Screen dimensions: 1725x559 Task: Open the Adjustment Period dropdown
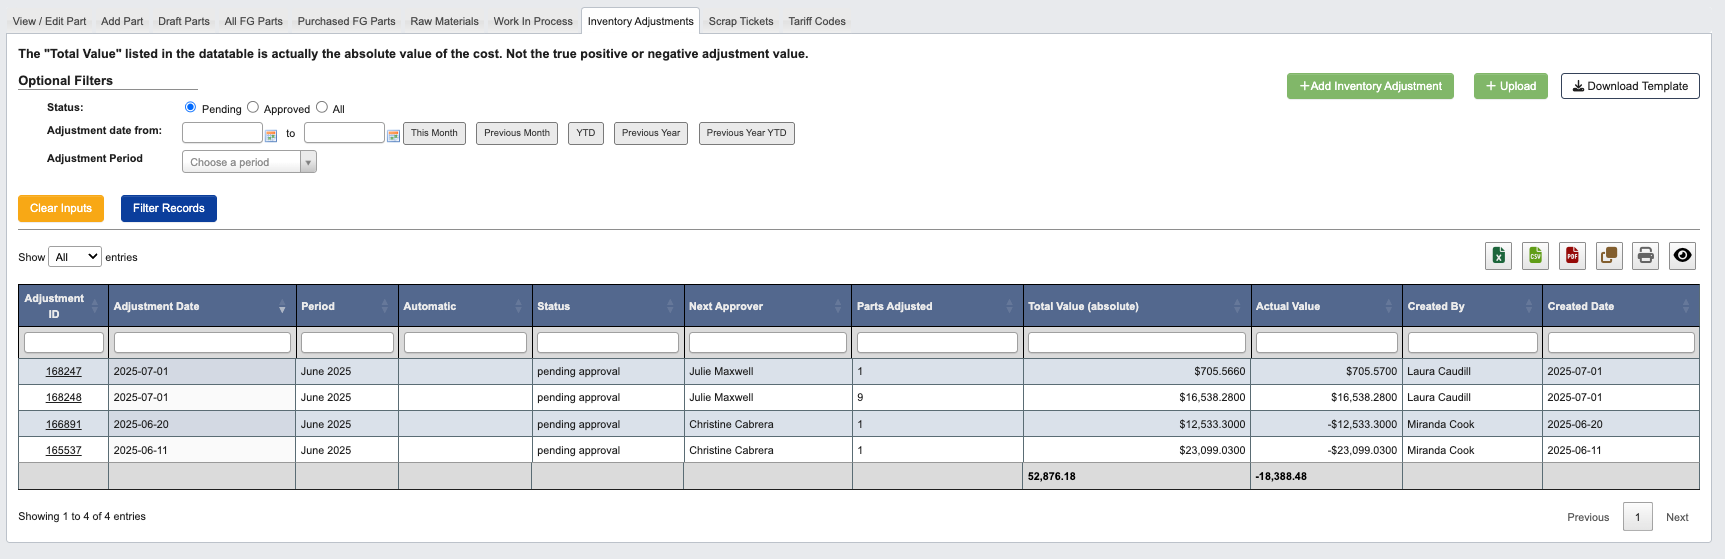(249, 162)
